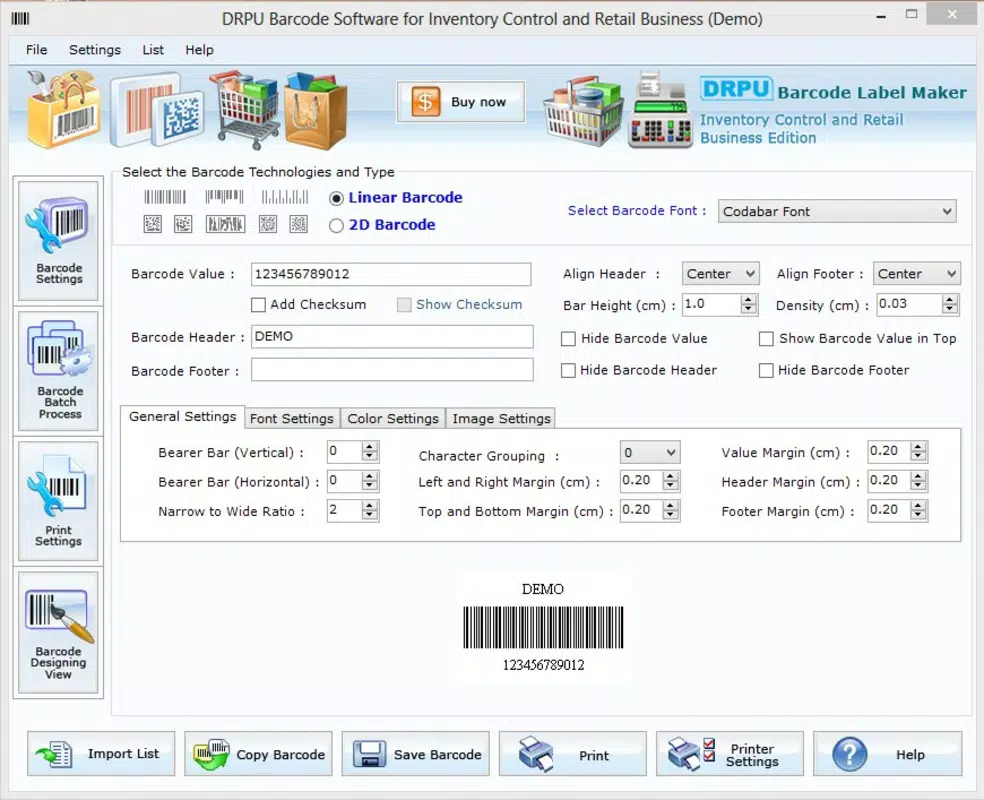Click the first 2D barcode sample icon
The height and width of the screenshot is (800, 984).
(152, 224)
